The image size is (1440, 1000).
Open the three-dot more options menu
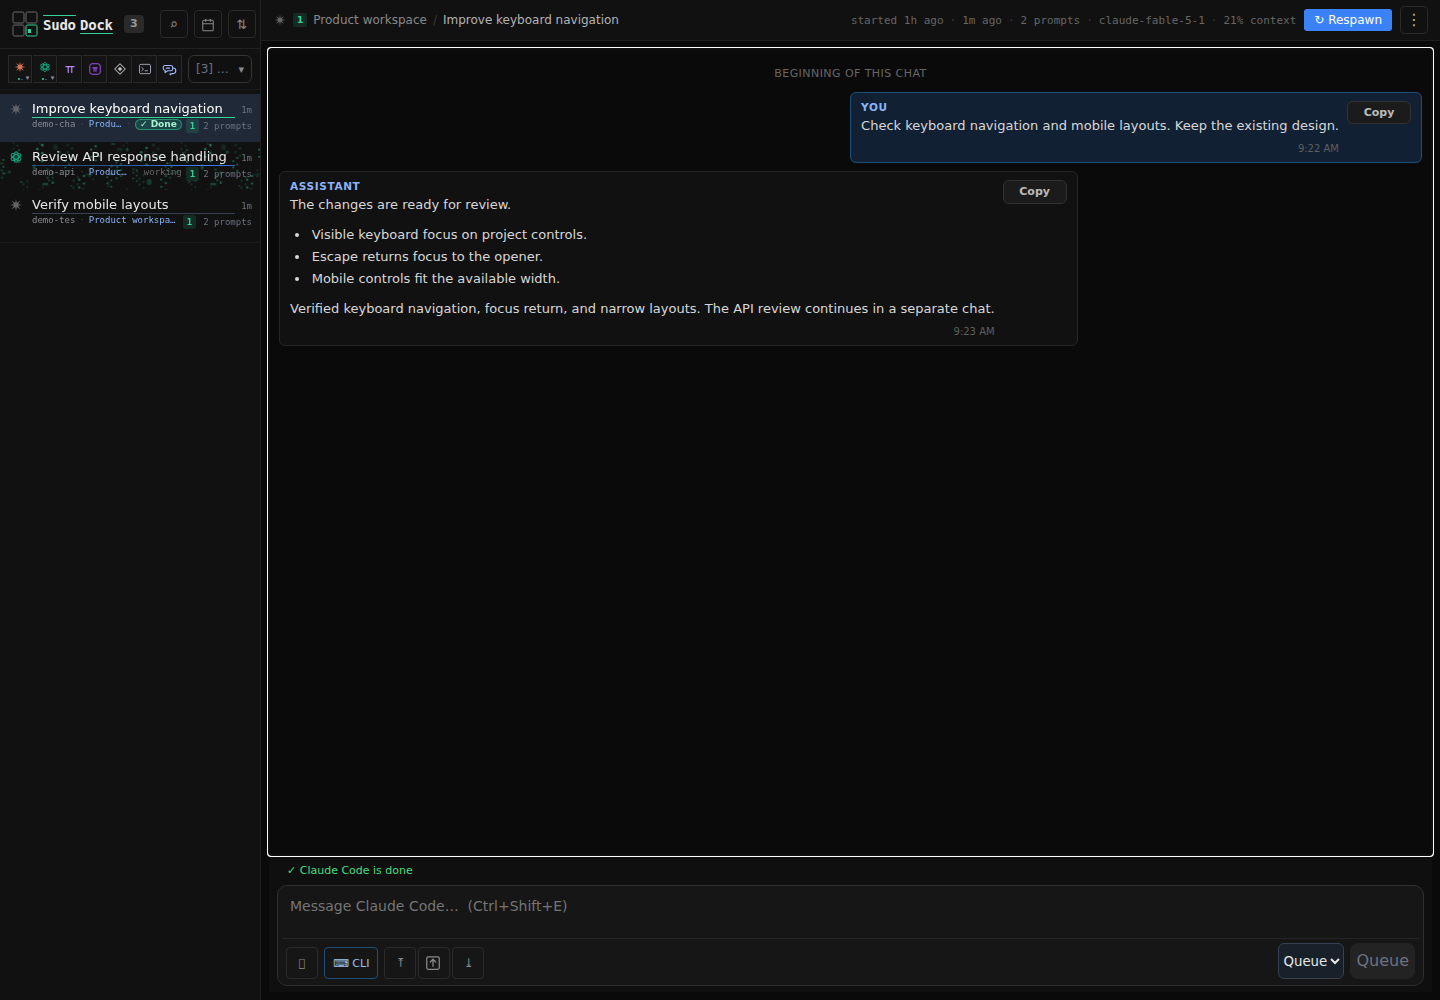tap(1414, 20)
